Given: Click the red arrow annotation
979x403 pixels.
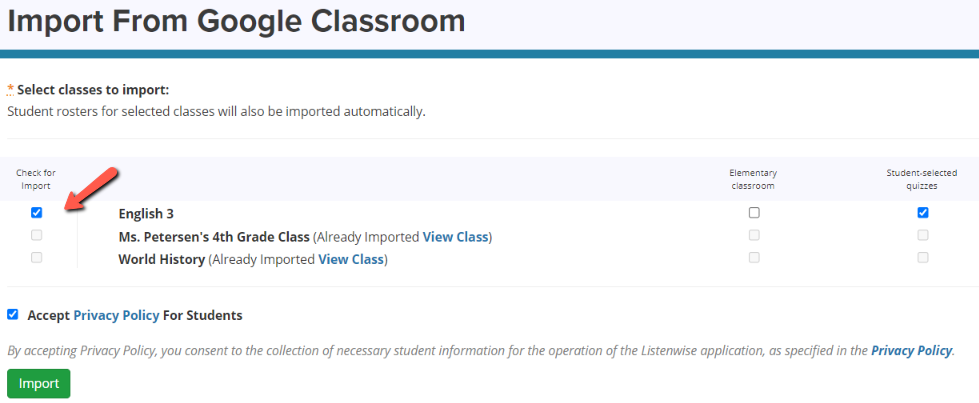Looking at the screenshot, I should point(92,189).
